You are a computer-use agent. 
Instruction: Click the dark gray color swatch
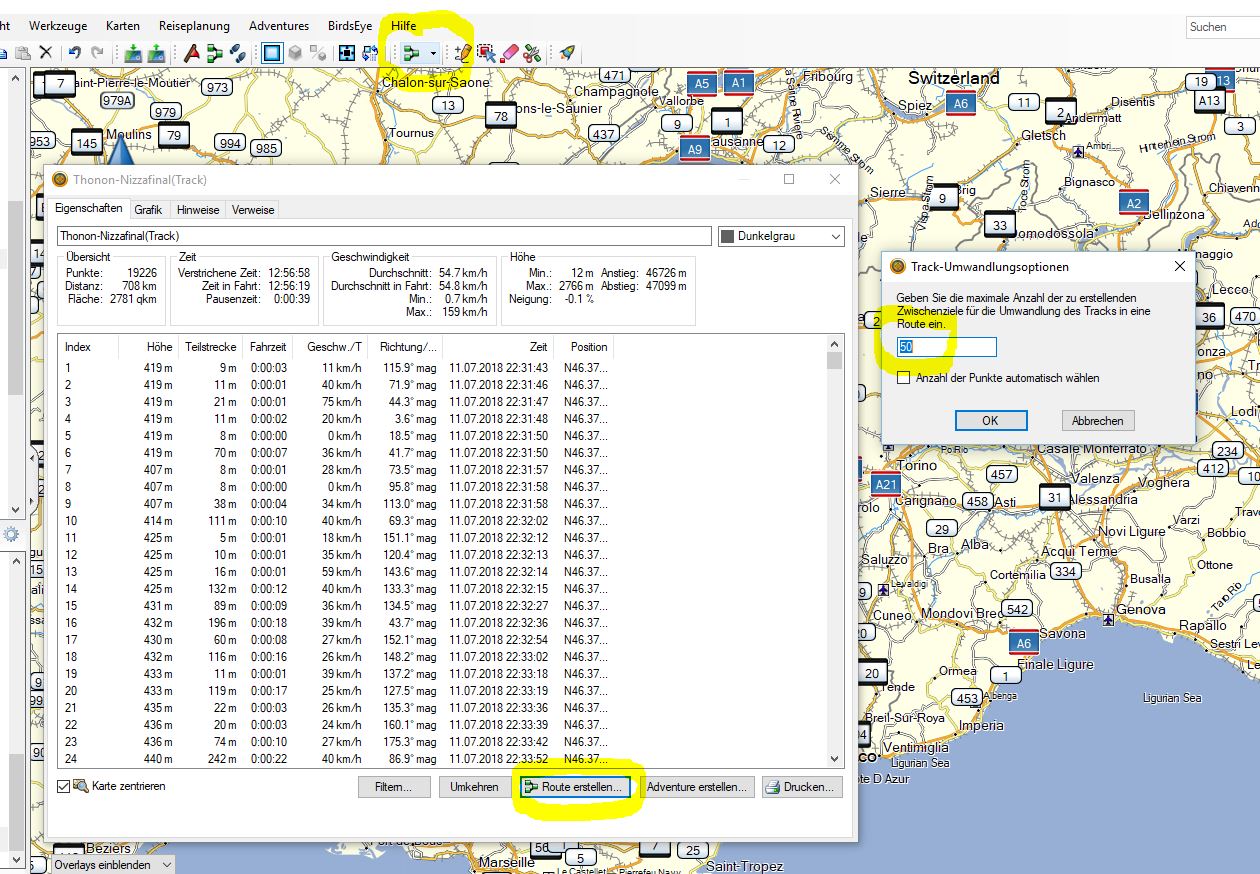pyautogui.click(x=728, y=237)
